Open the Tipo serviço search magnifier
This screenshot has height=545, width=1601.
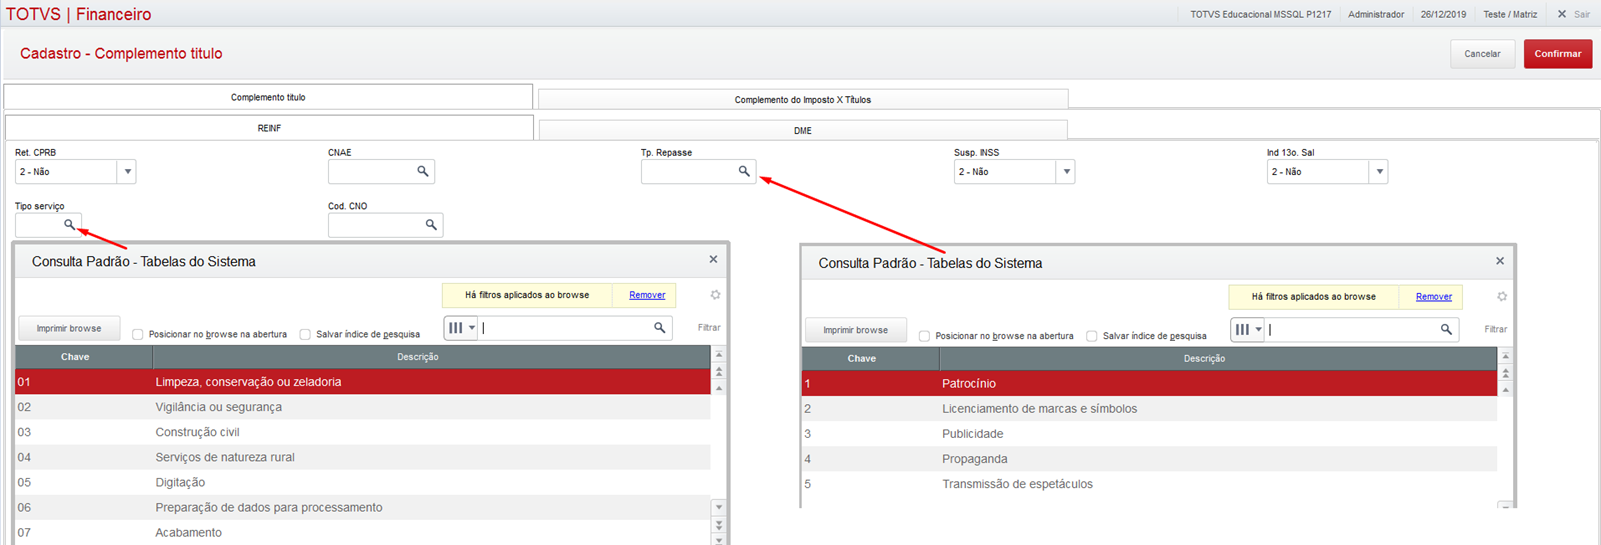click(x=69, y=225)
